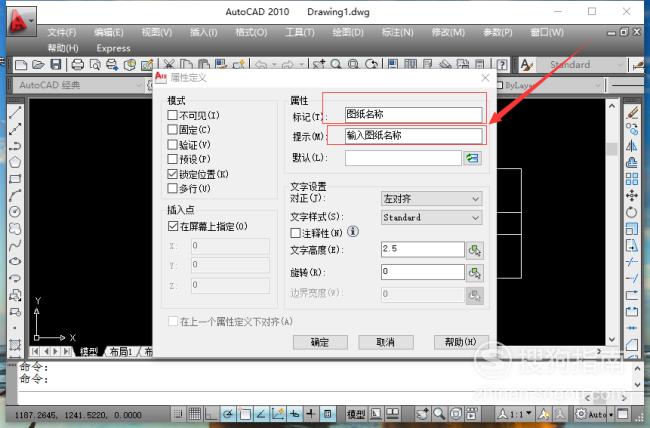Open the ByLayer property dropdown
650x428 pixels.
[x=549, y=85]
